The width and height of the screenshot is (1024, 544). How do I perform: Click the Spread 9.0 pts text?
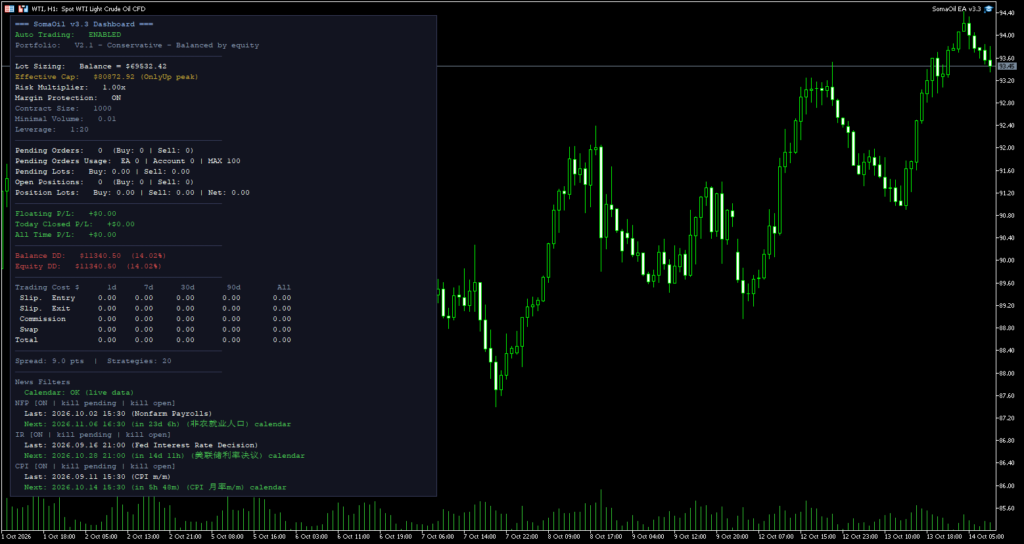(50, 360)
